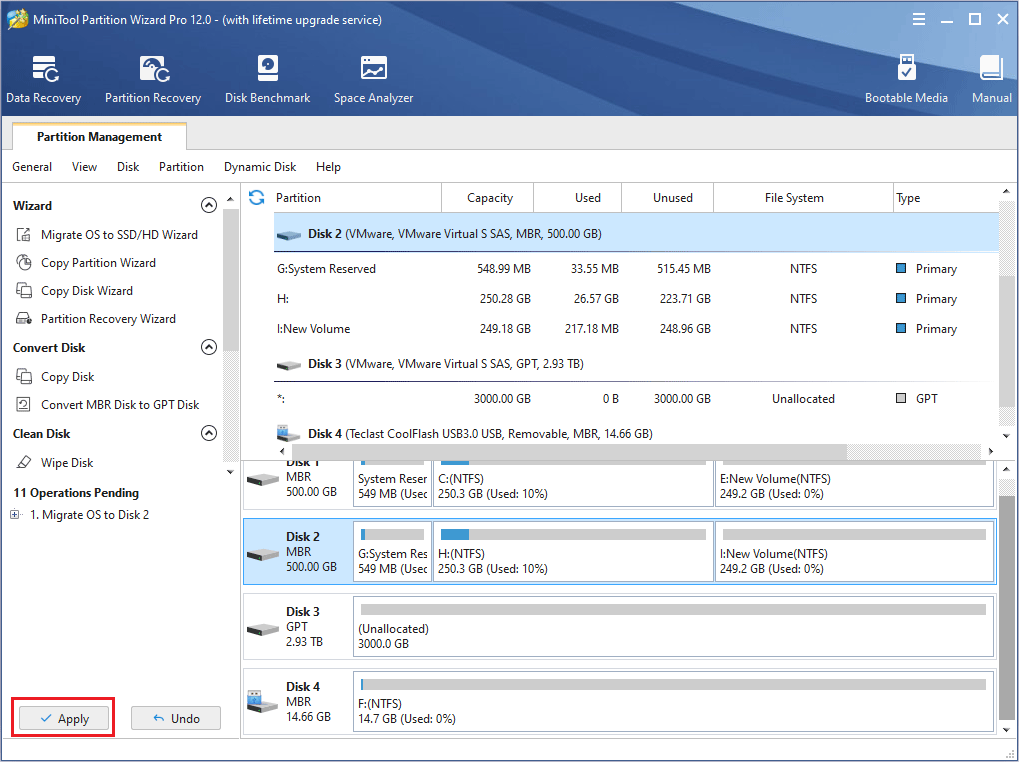
Task: Sort by the File System column header
Action: coord(803,197)
